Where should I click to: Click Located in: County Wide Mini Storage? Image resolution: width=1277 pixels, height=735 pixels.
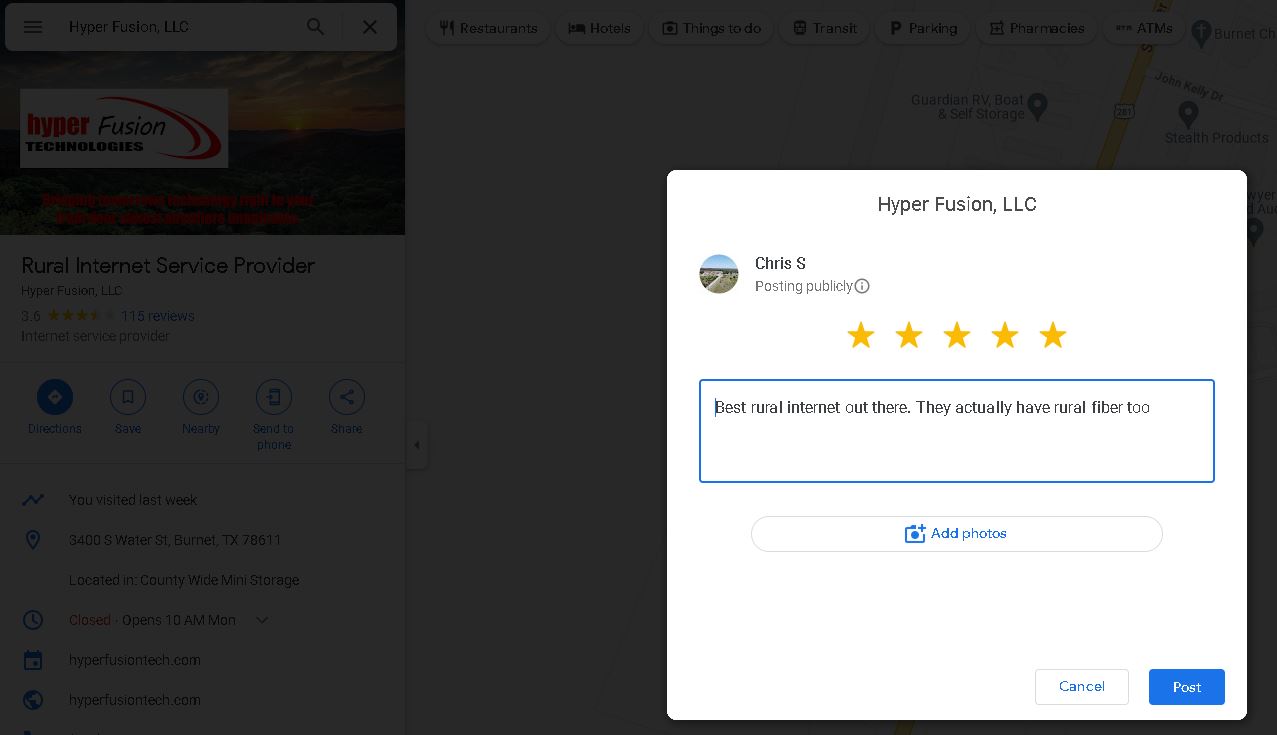pyautogui.click(x=184, y=580)
